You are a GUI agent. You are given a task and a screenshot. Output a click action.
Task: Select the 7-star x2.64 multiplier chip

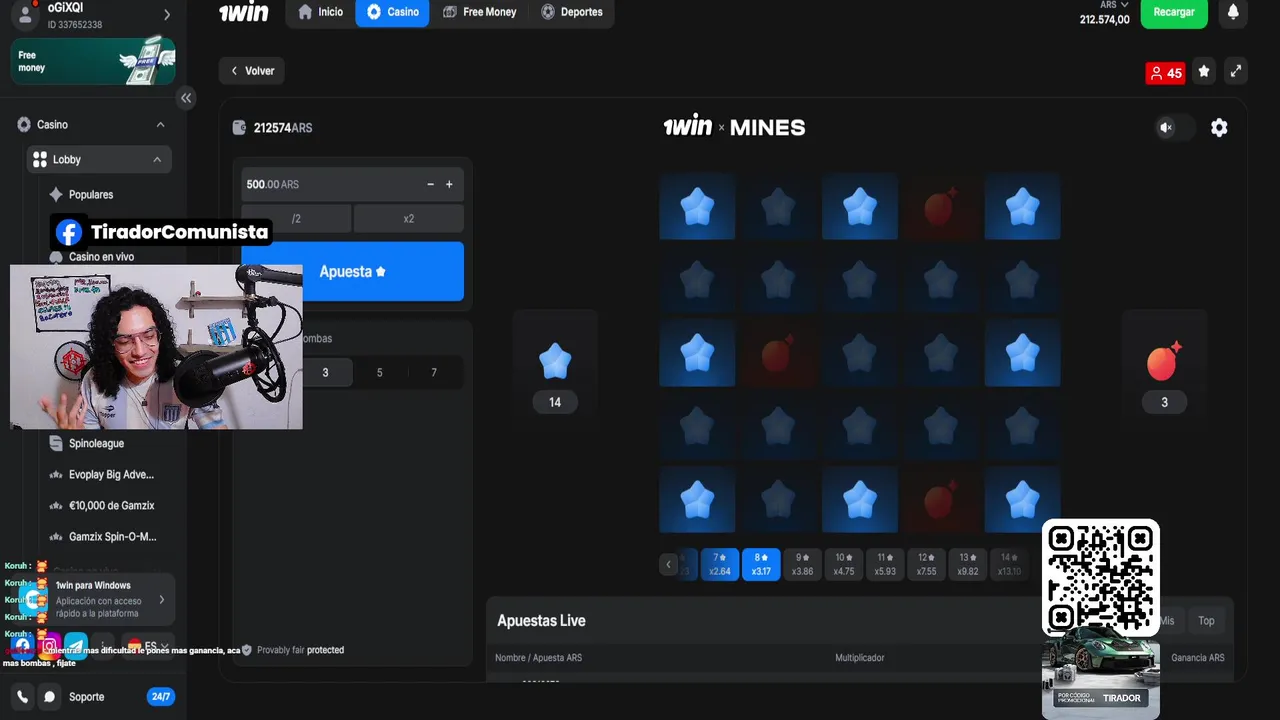click(x=720, y=565)
